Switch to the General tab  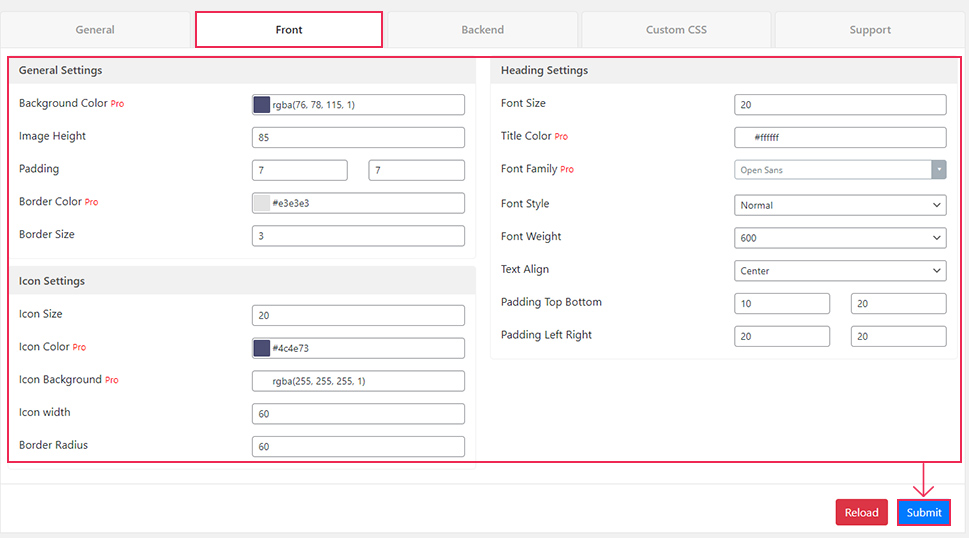95,30
